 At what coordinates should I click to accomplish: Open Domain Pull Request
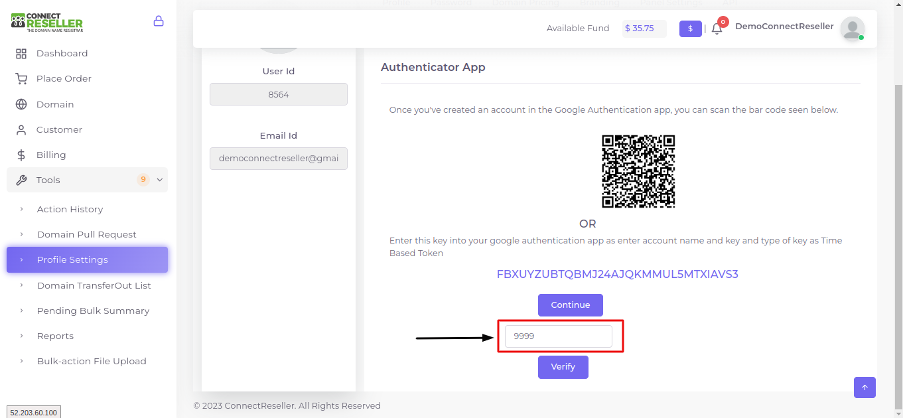87,235
